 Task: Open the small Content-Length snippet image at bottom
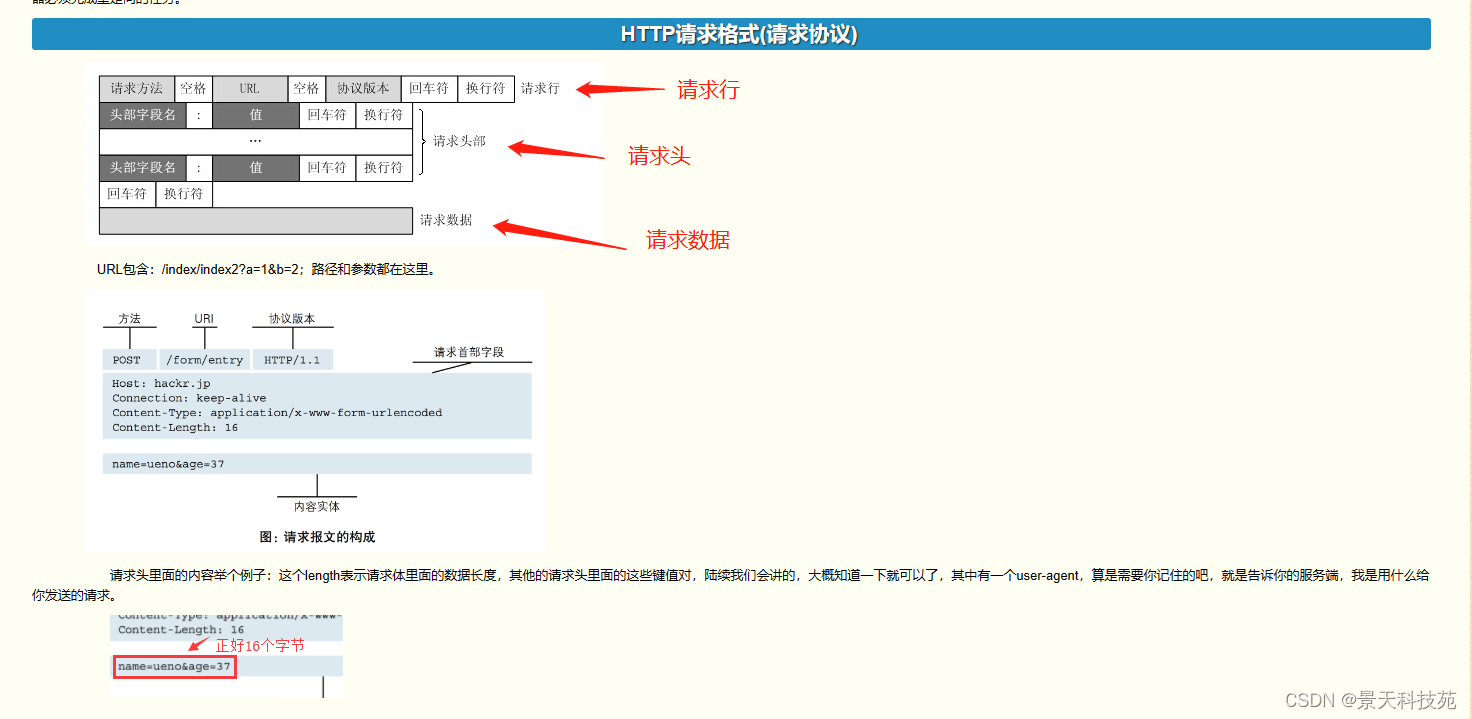[226, 656]
